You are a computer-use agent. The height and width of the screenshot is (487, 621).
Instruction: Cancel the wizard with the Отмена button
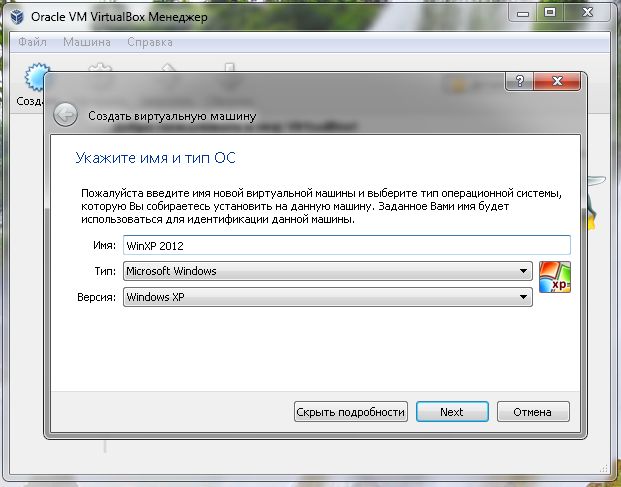click(532, 412)
